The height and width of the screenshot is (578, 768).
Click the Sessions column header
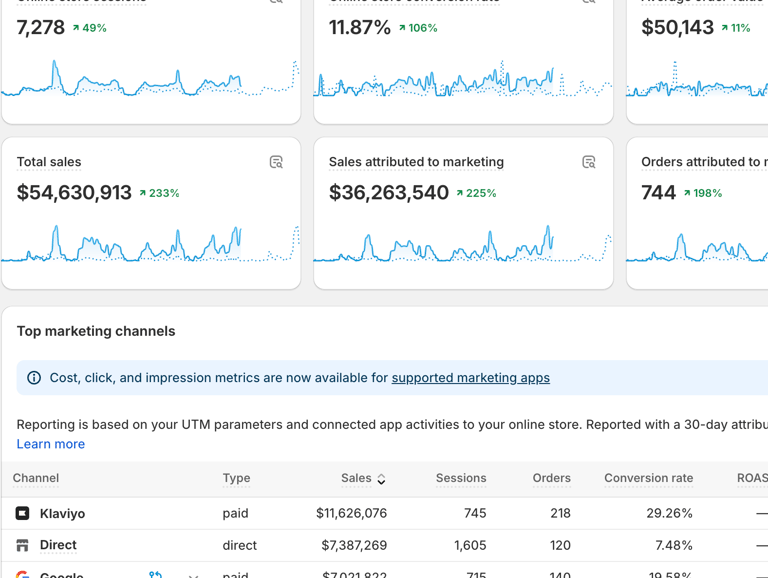pos(461,478)
